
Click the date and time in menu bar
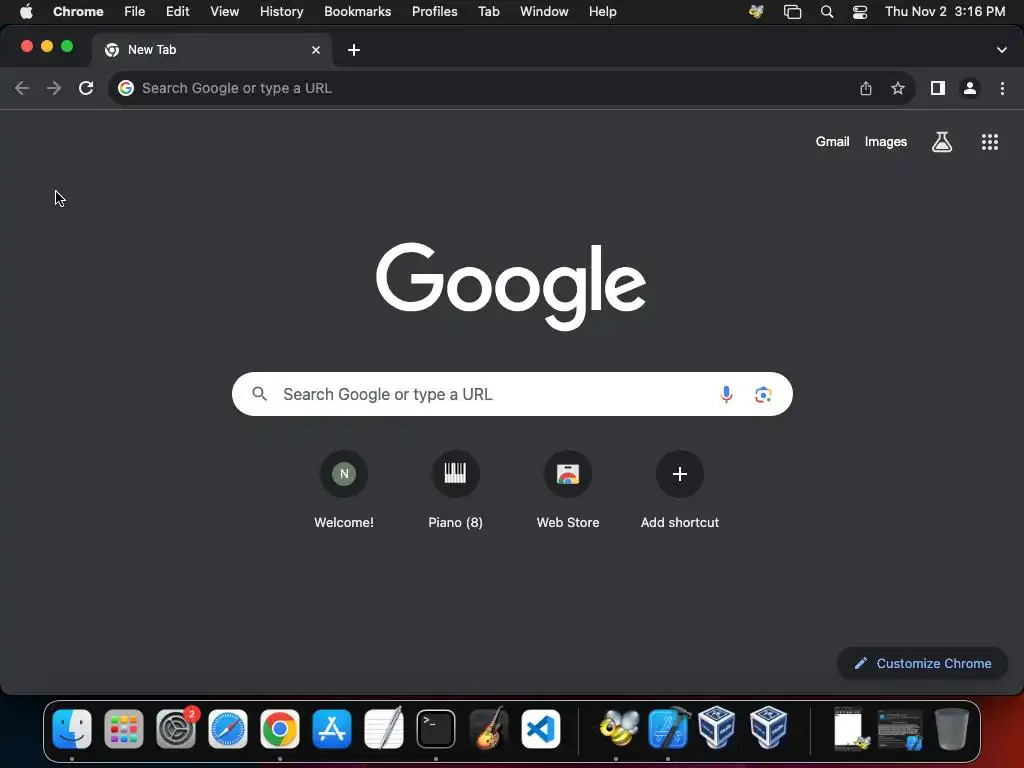[945, 12]
